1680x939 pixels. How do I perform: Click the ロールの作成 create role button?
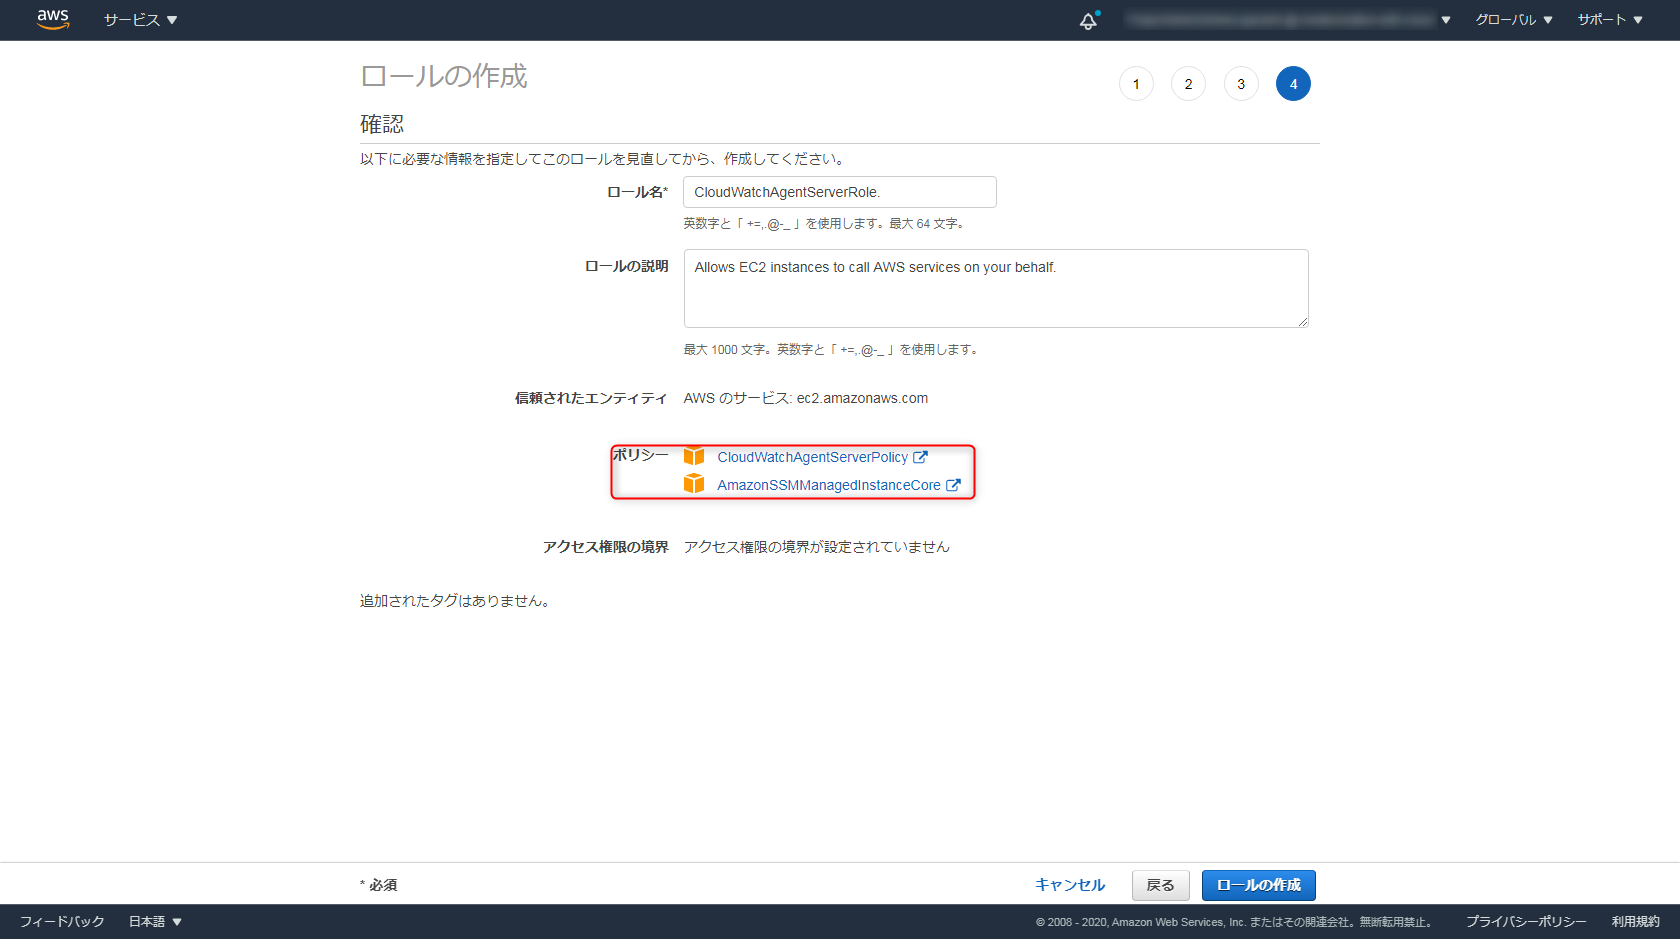[1259, 885]
